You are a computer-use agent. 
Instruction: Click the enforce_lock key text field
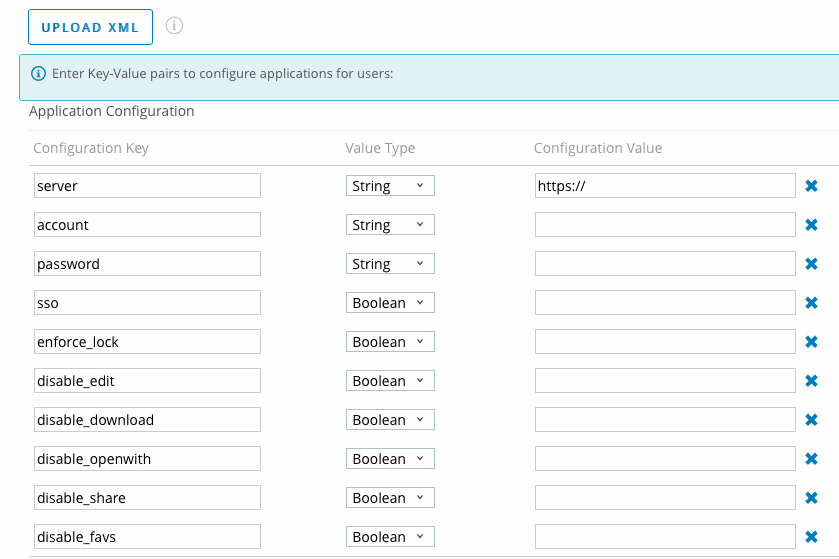click(x=146, y=342)
